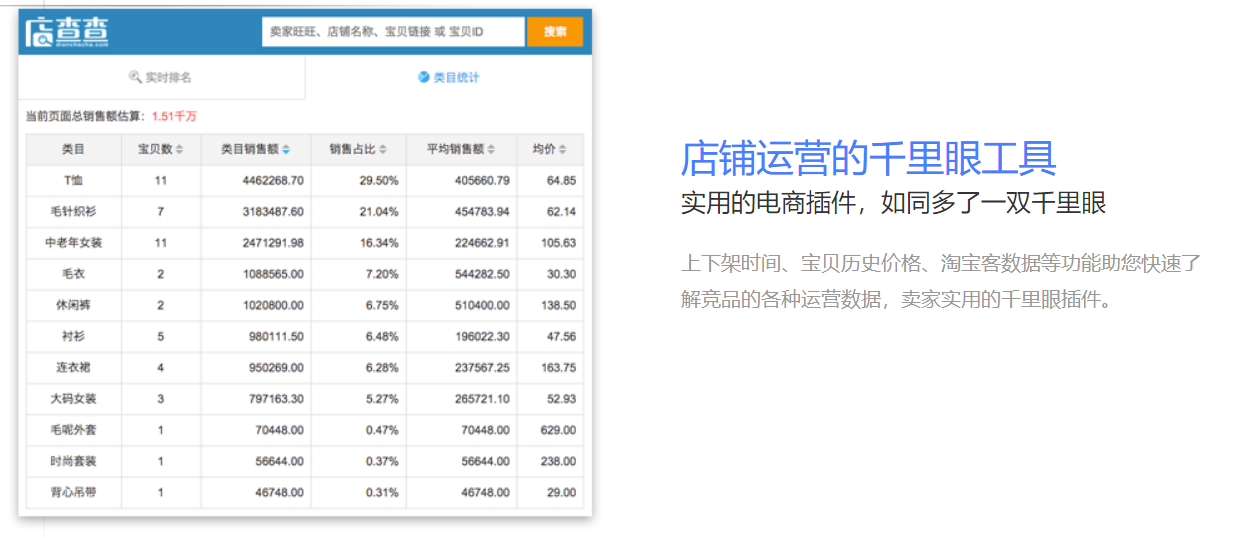Sort by 销售占比 column arrows
Image resolution: width=1244 pixels, height=538 pixels.
382,150
